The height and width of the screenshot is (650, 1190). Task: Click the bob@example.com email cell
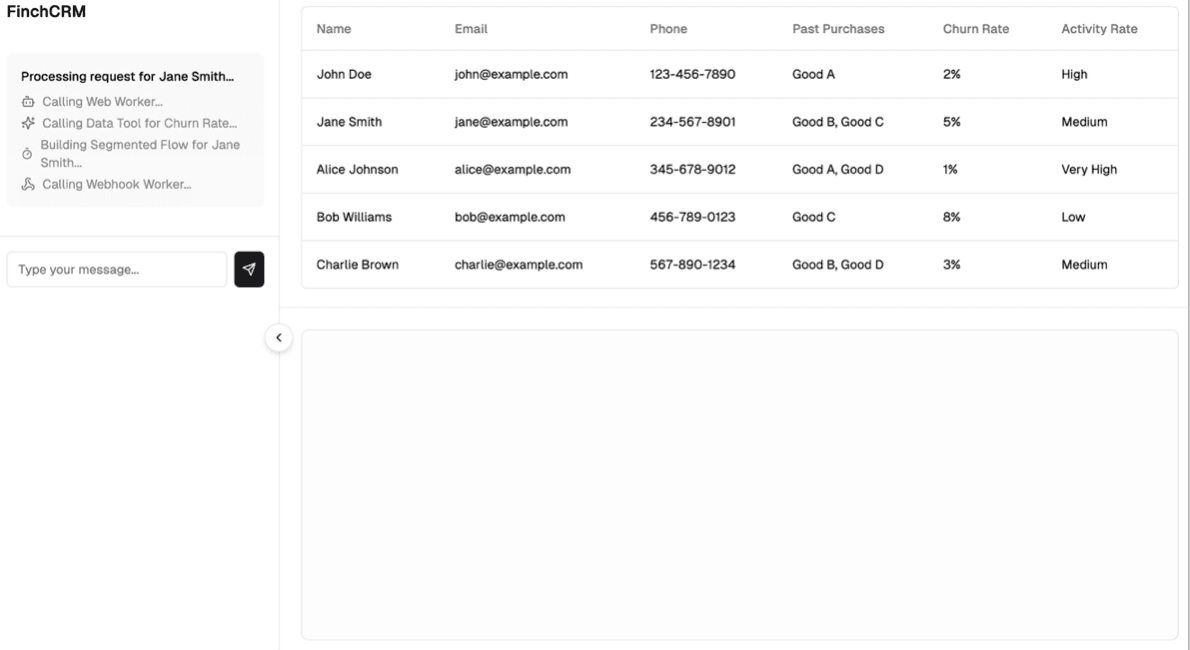pos(510,217)
